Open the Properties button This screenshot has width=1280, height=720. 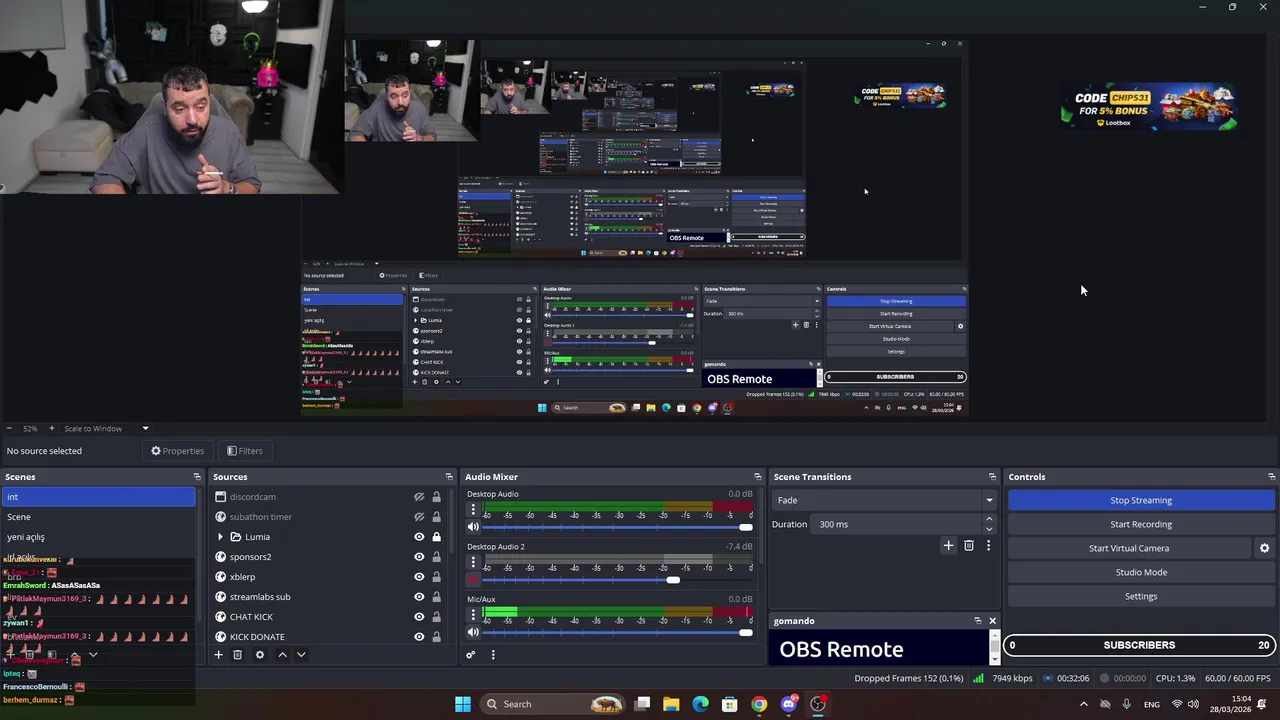tap(177, 451)
